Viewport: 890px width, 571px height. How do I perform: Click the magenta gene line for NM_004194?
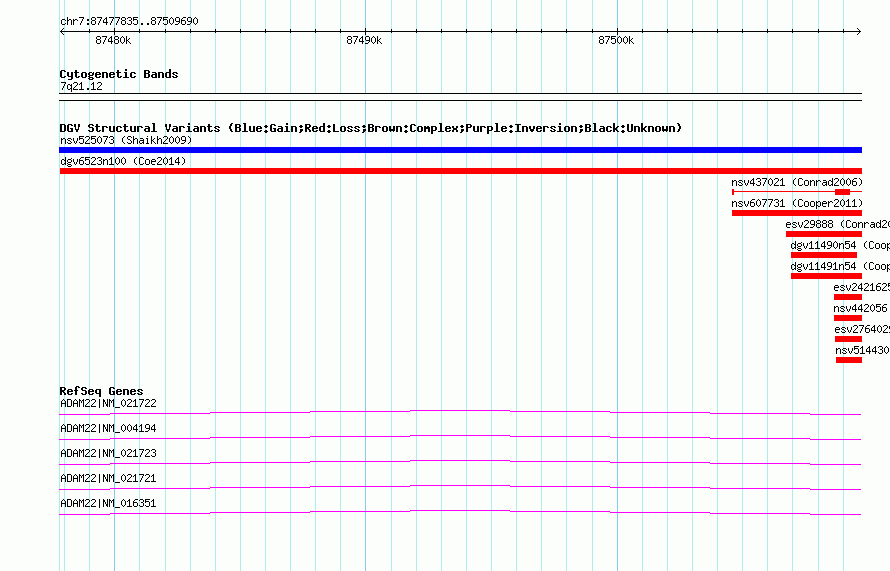[460, 435]
